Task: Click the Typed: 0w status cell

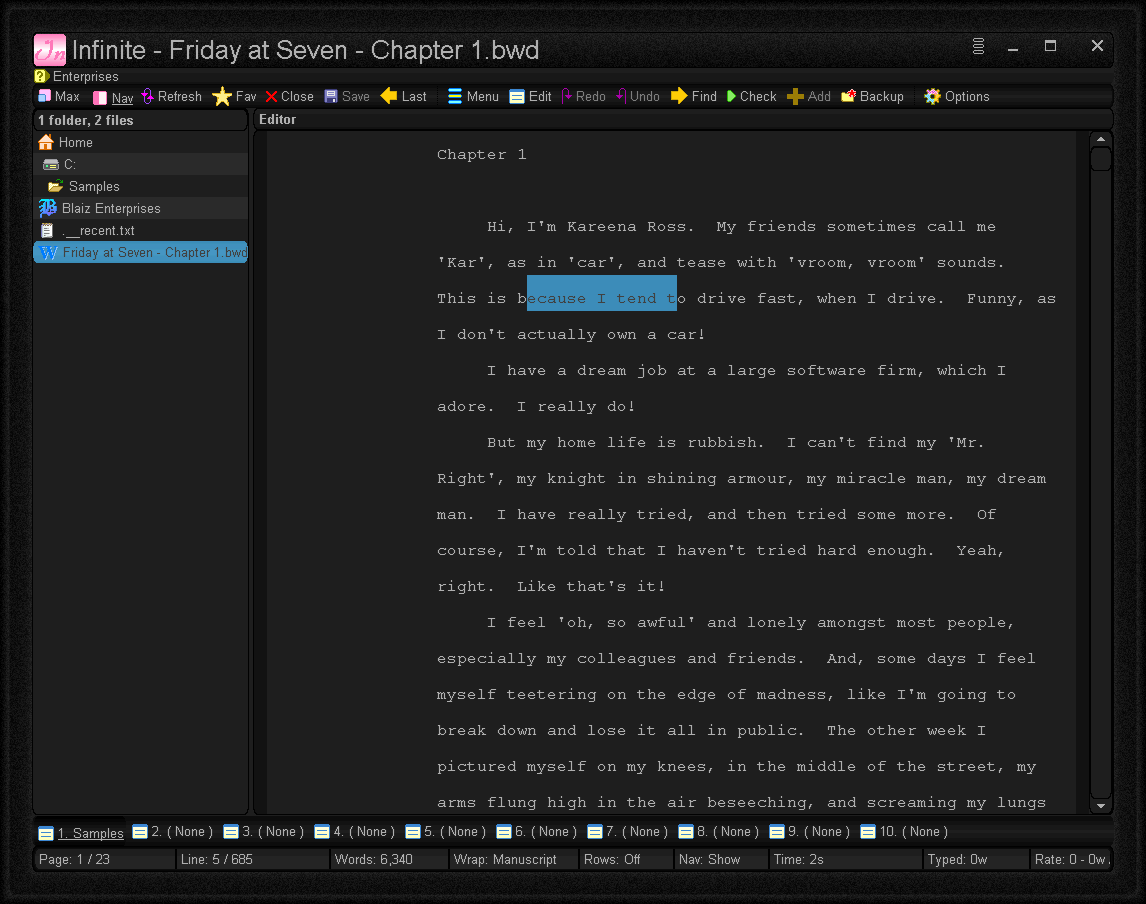Action: (976, 859)
